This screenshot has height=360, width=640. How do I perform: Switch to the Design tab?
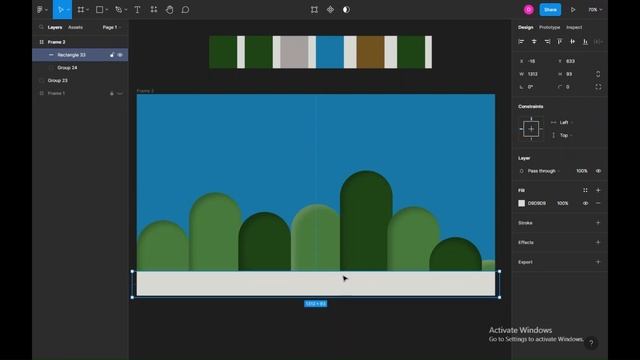526,27
